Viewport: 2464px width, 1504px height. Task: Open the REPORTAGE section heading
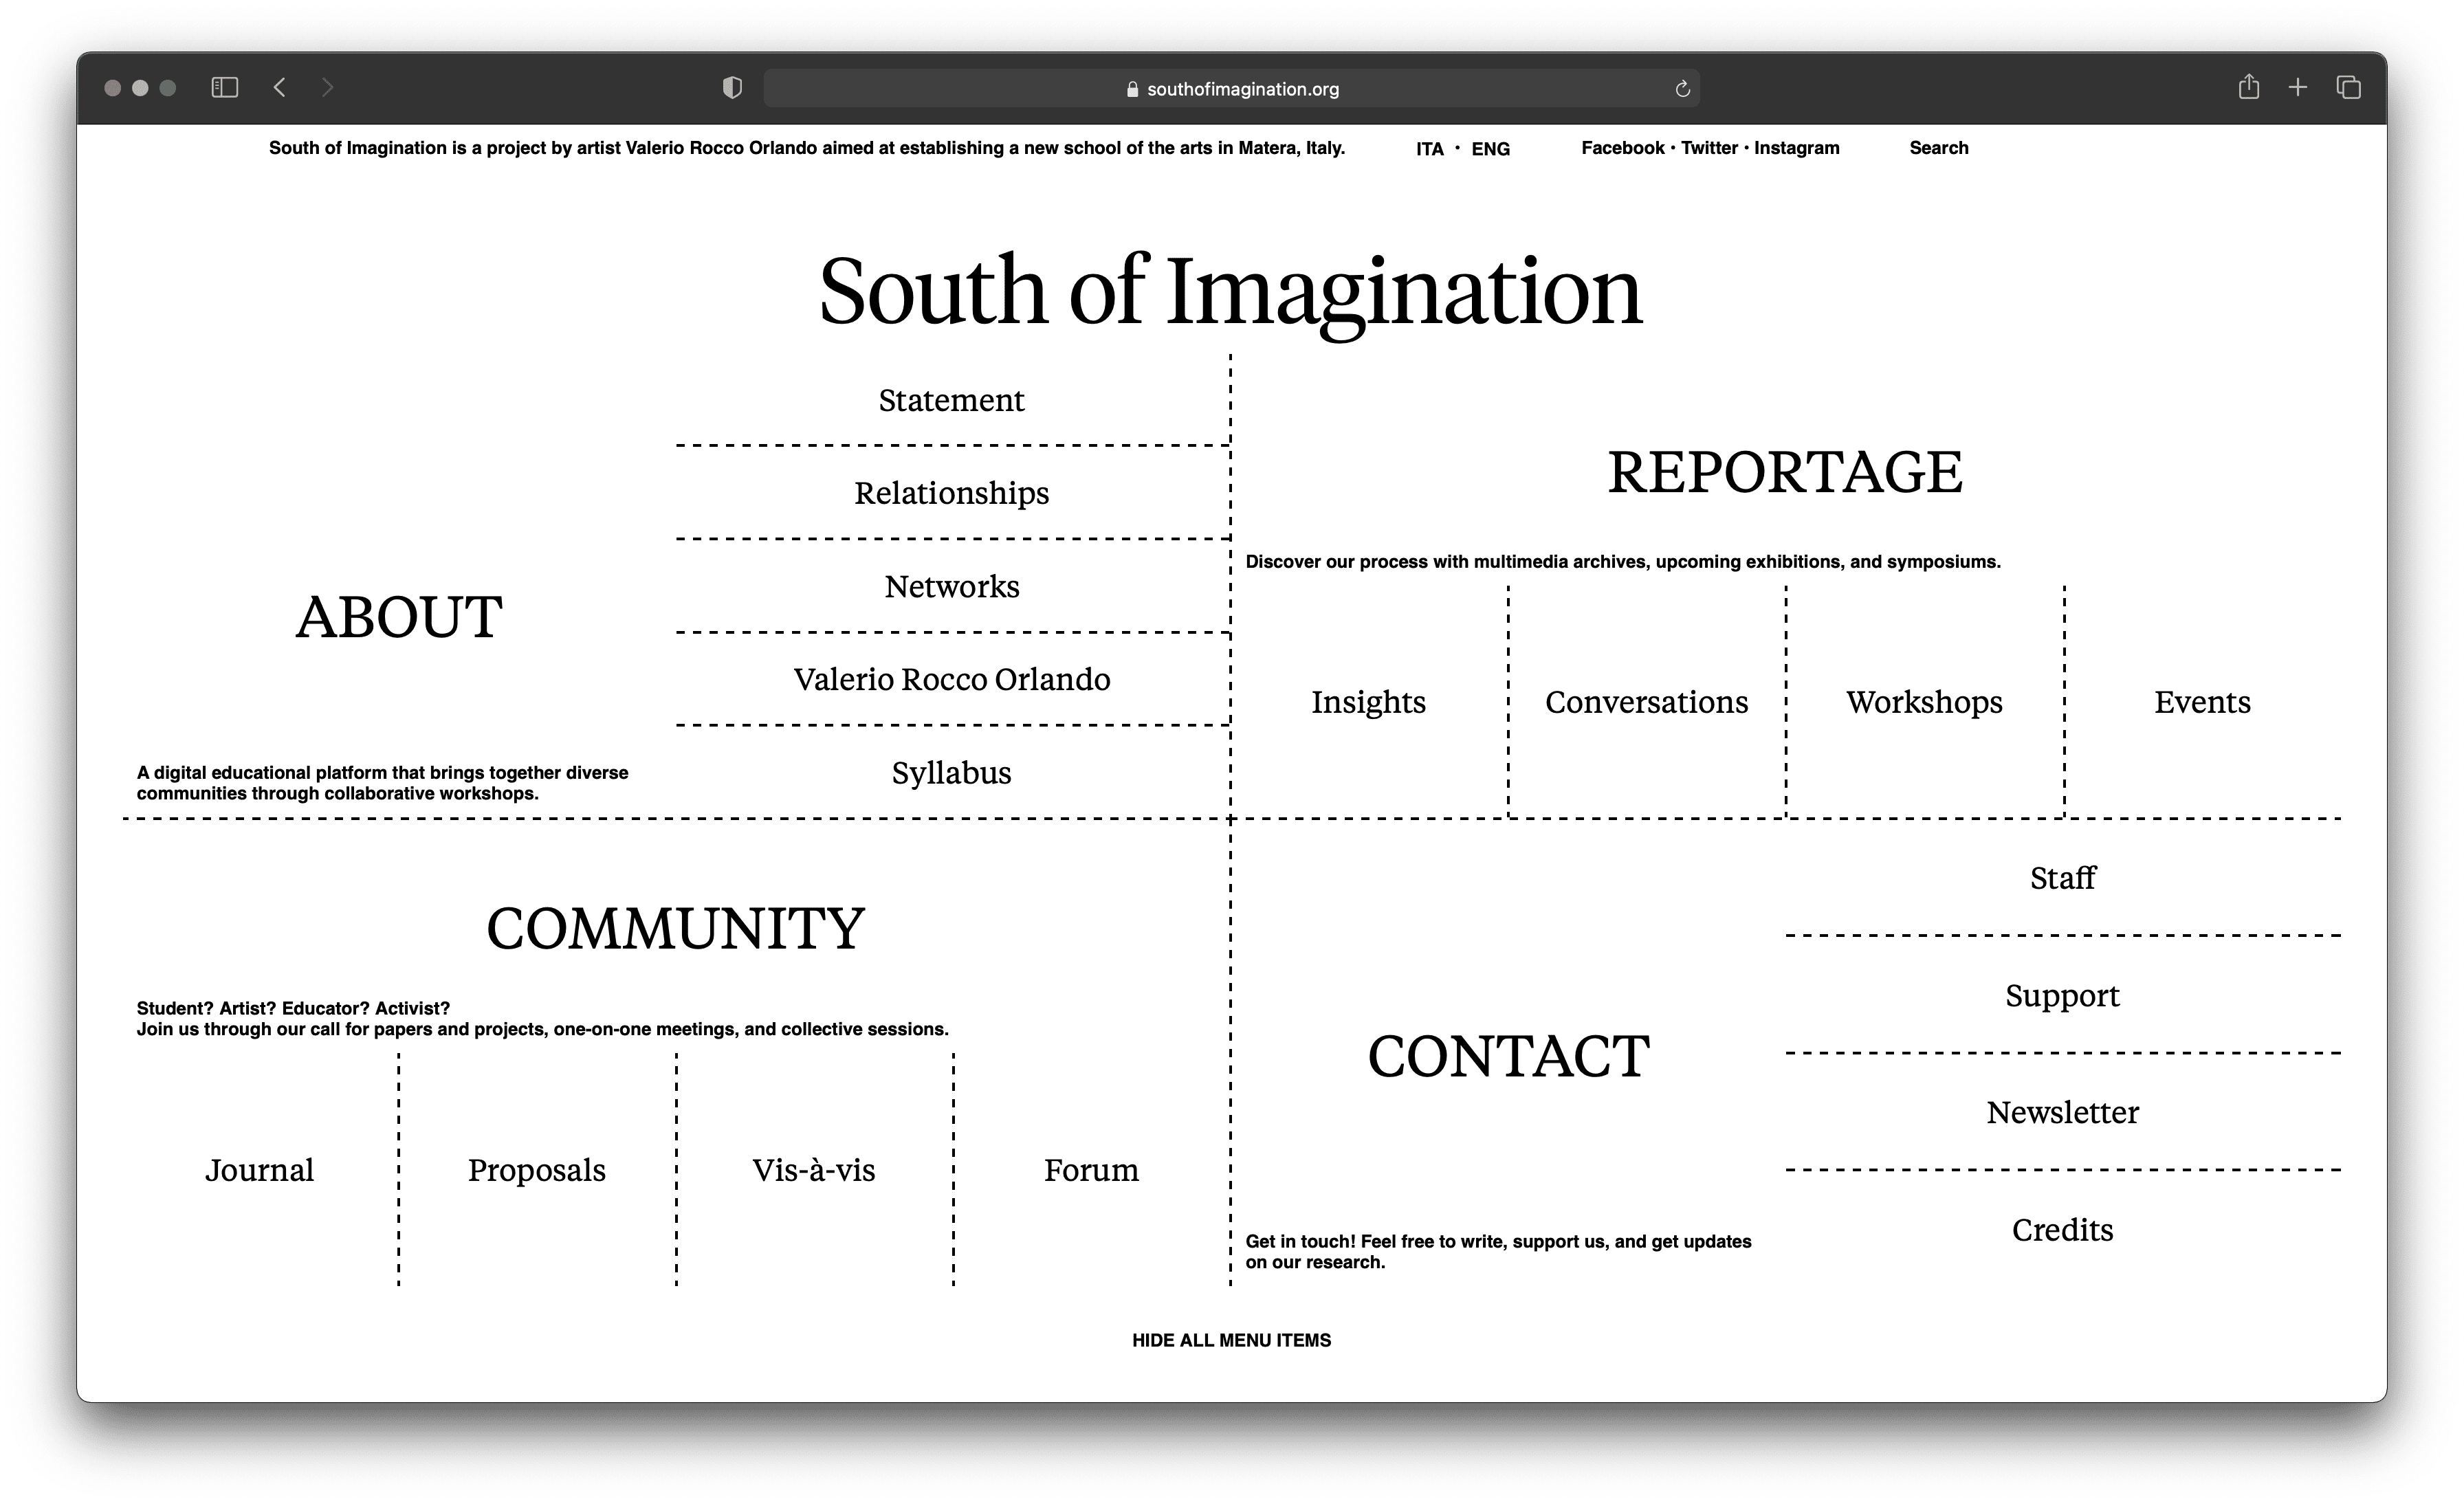tap(1785, 472)
